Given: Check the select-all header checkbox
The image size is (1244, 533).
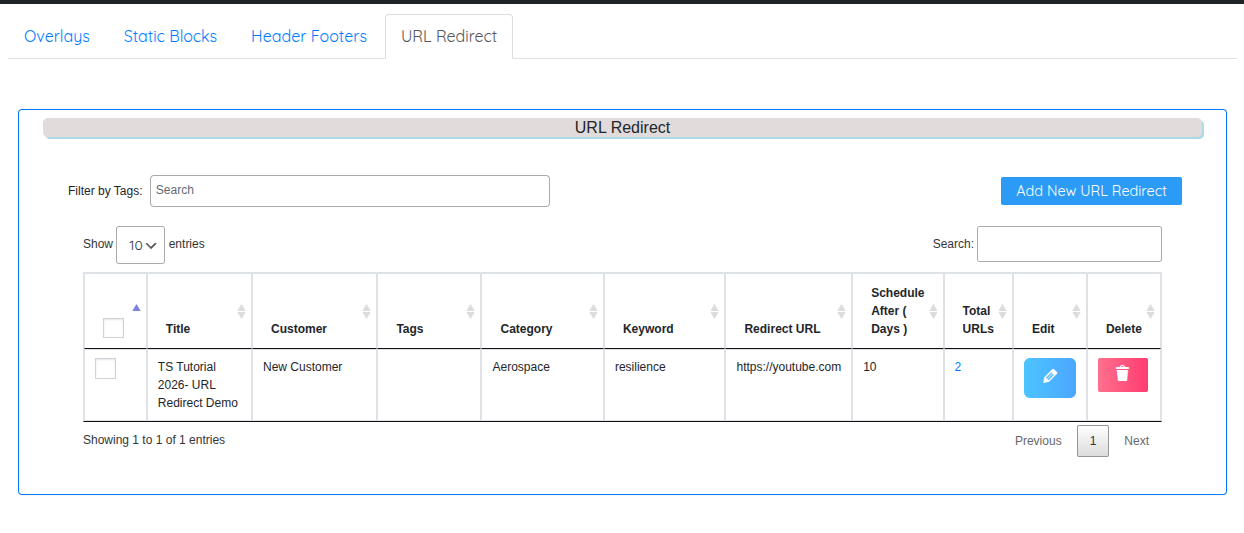Looking at the screenshot, I should 114,328.
